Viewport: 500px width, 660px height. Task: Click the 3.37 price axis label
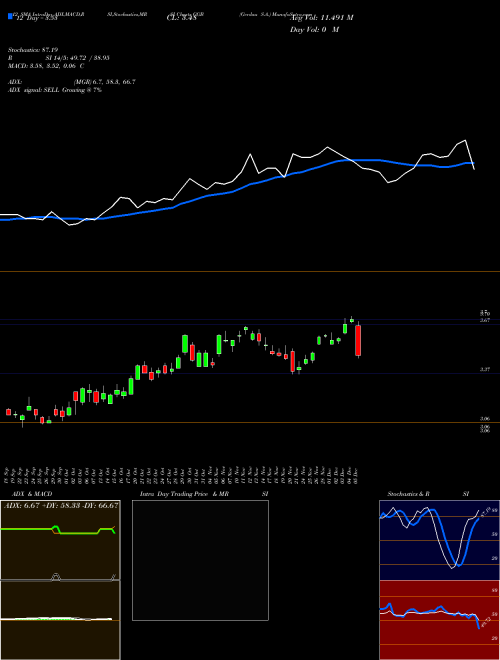[x=485, y=369]
